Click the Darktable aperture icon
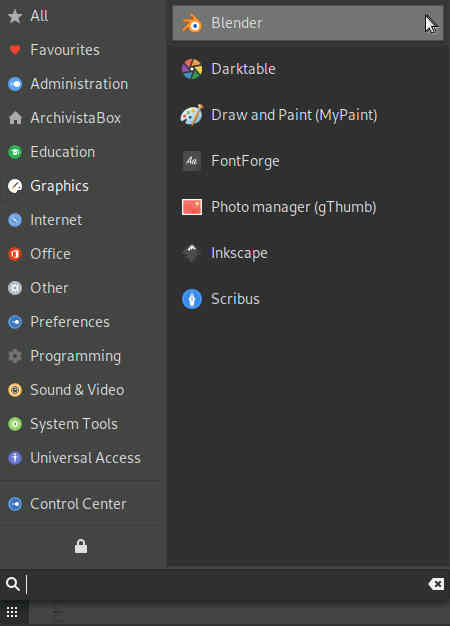The image size is (450, 626). coord(192,69)
